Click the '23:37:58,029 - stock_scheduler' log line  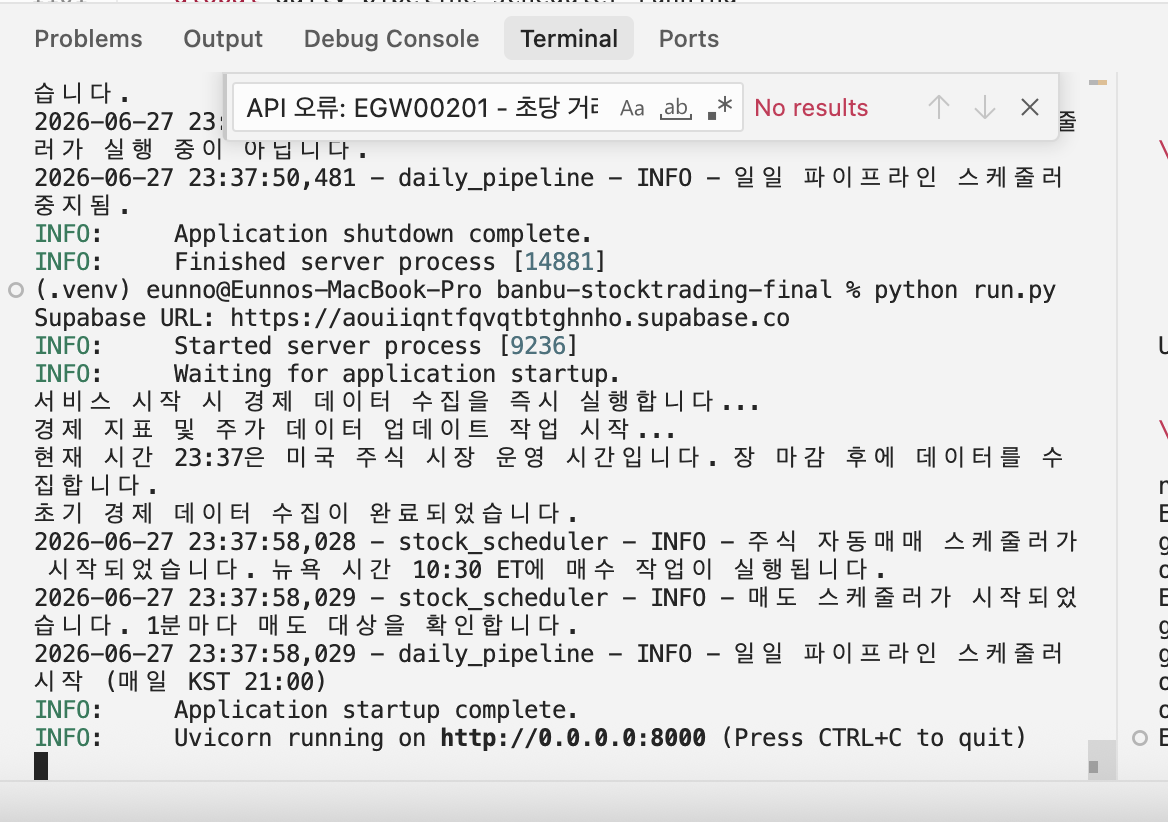point(556,611)
